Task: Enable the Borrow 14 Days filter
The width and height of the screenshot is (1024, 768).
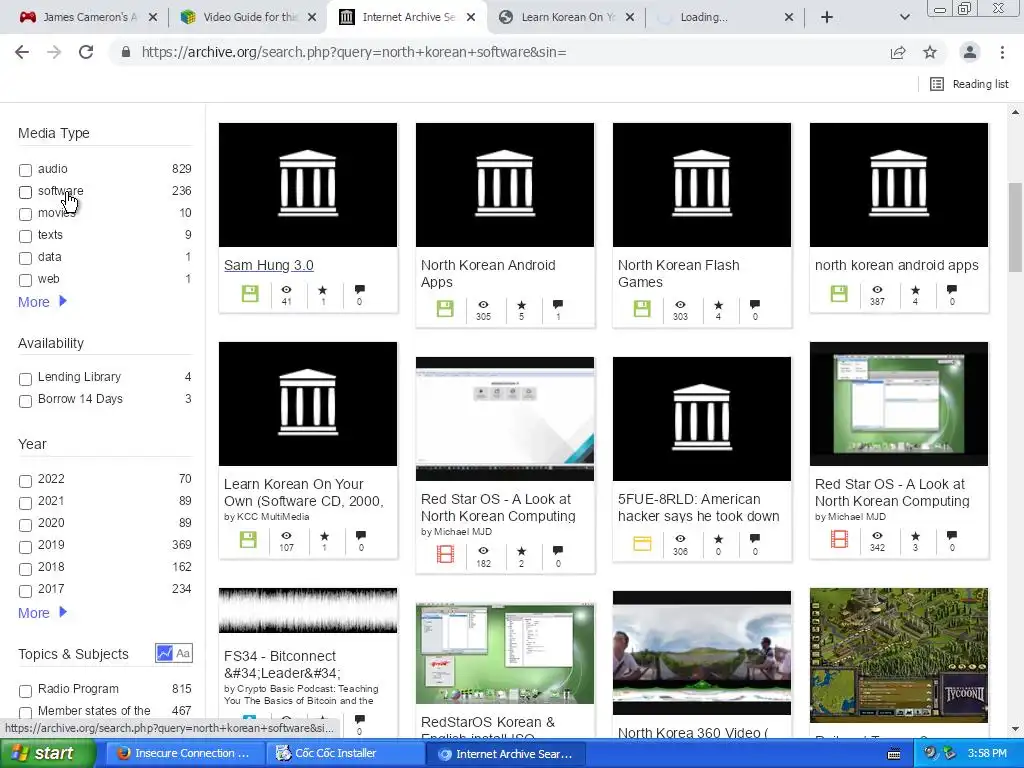Action: [x=25, y=401]
